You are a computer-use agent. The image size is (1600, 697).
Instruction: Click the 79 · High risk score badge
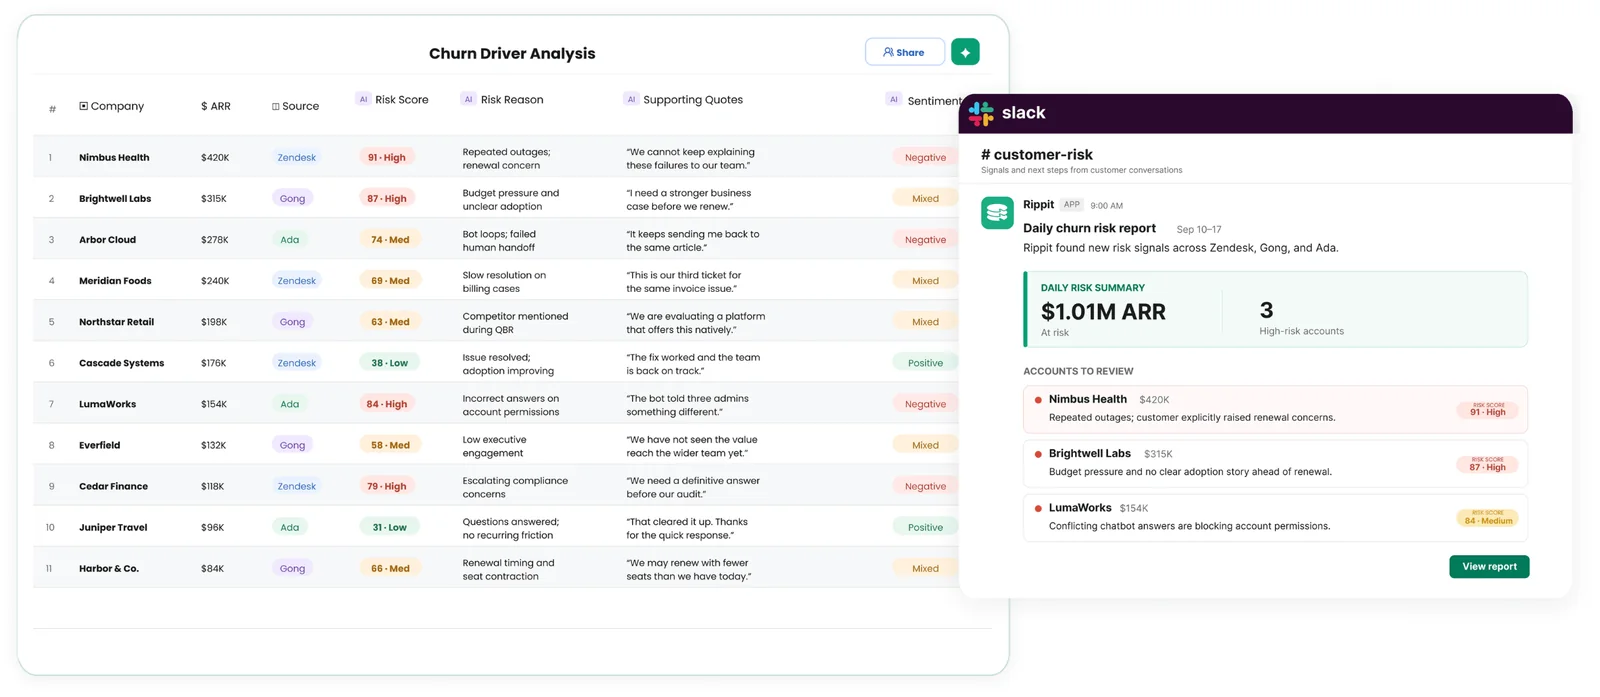tap(387, 486)
